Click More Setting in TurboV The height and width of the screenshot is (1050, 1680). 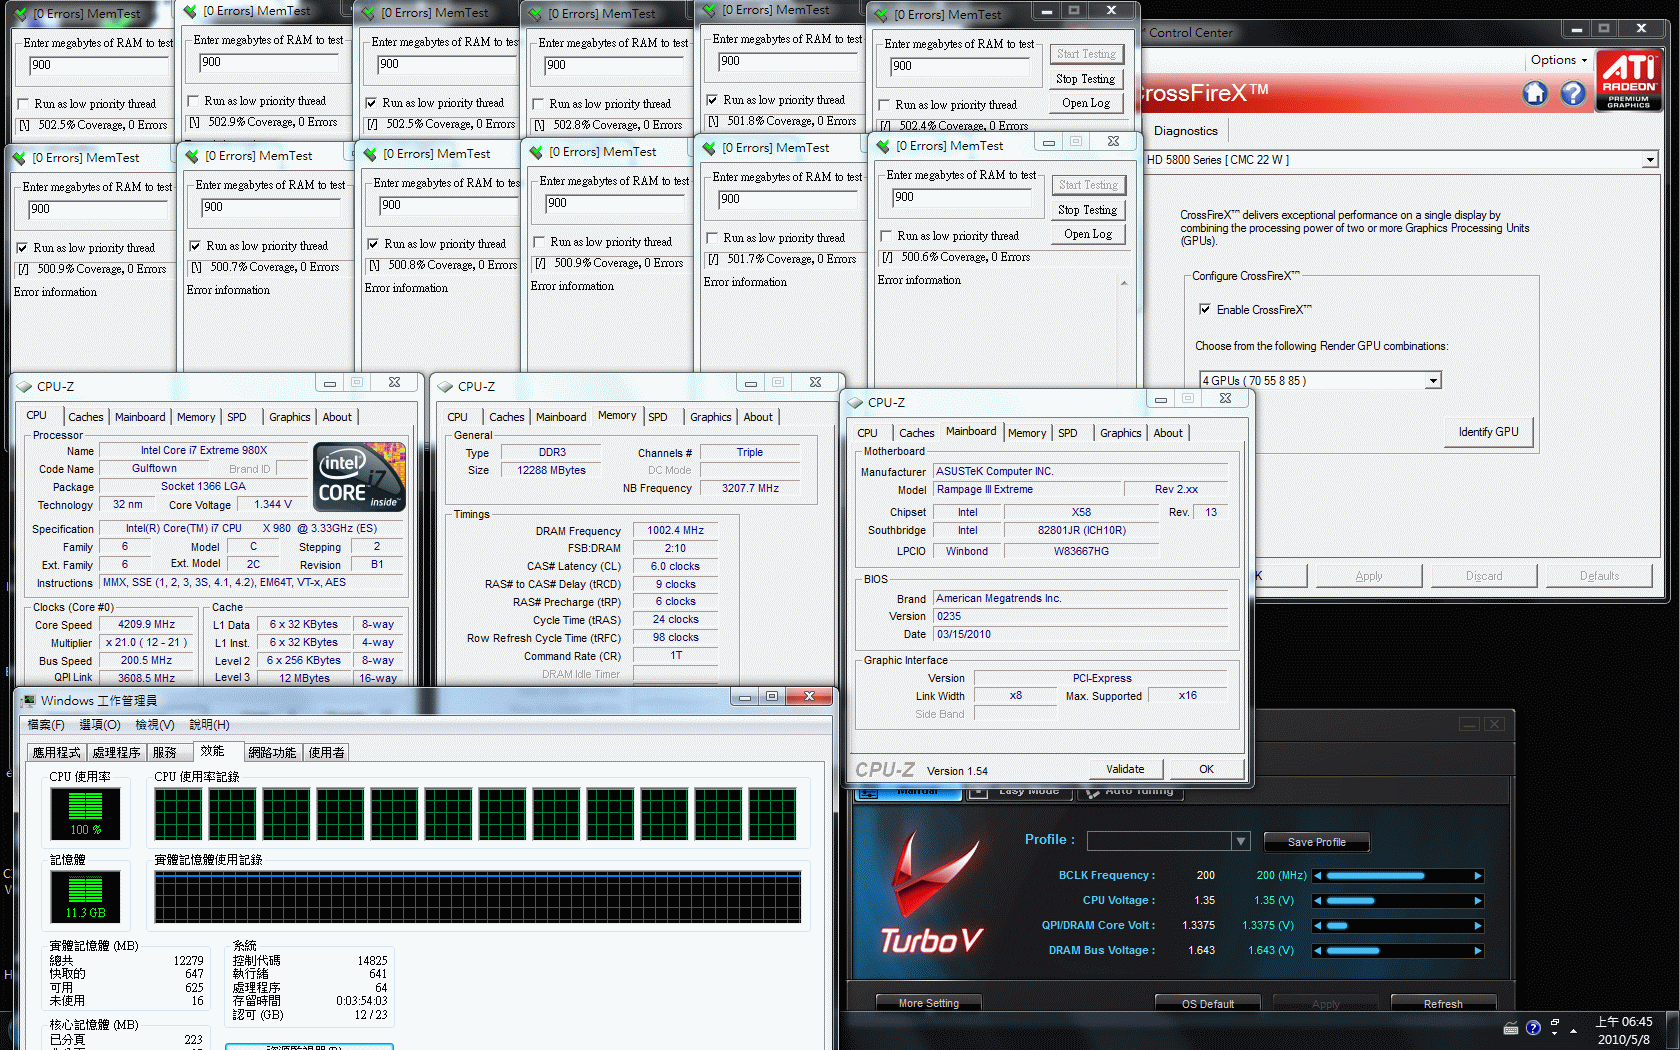(929, 1002)
